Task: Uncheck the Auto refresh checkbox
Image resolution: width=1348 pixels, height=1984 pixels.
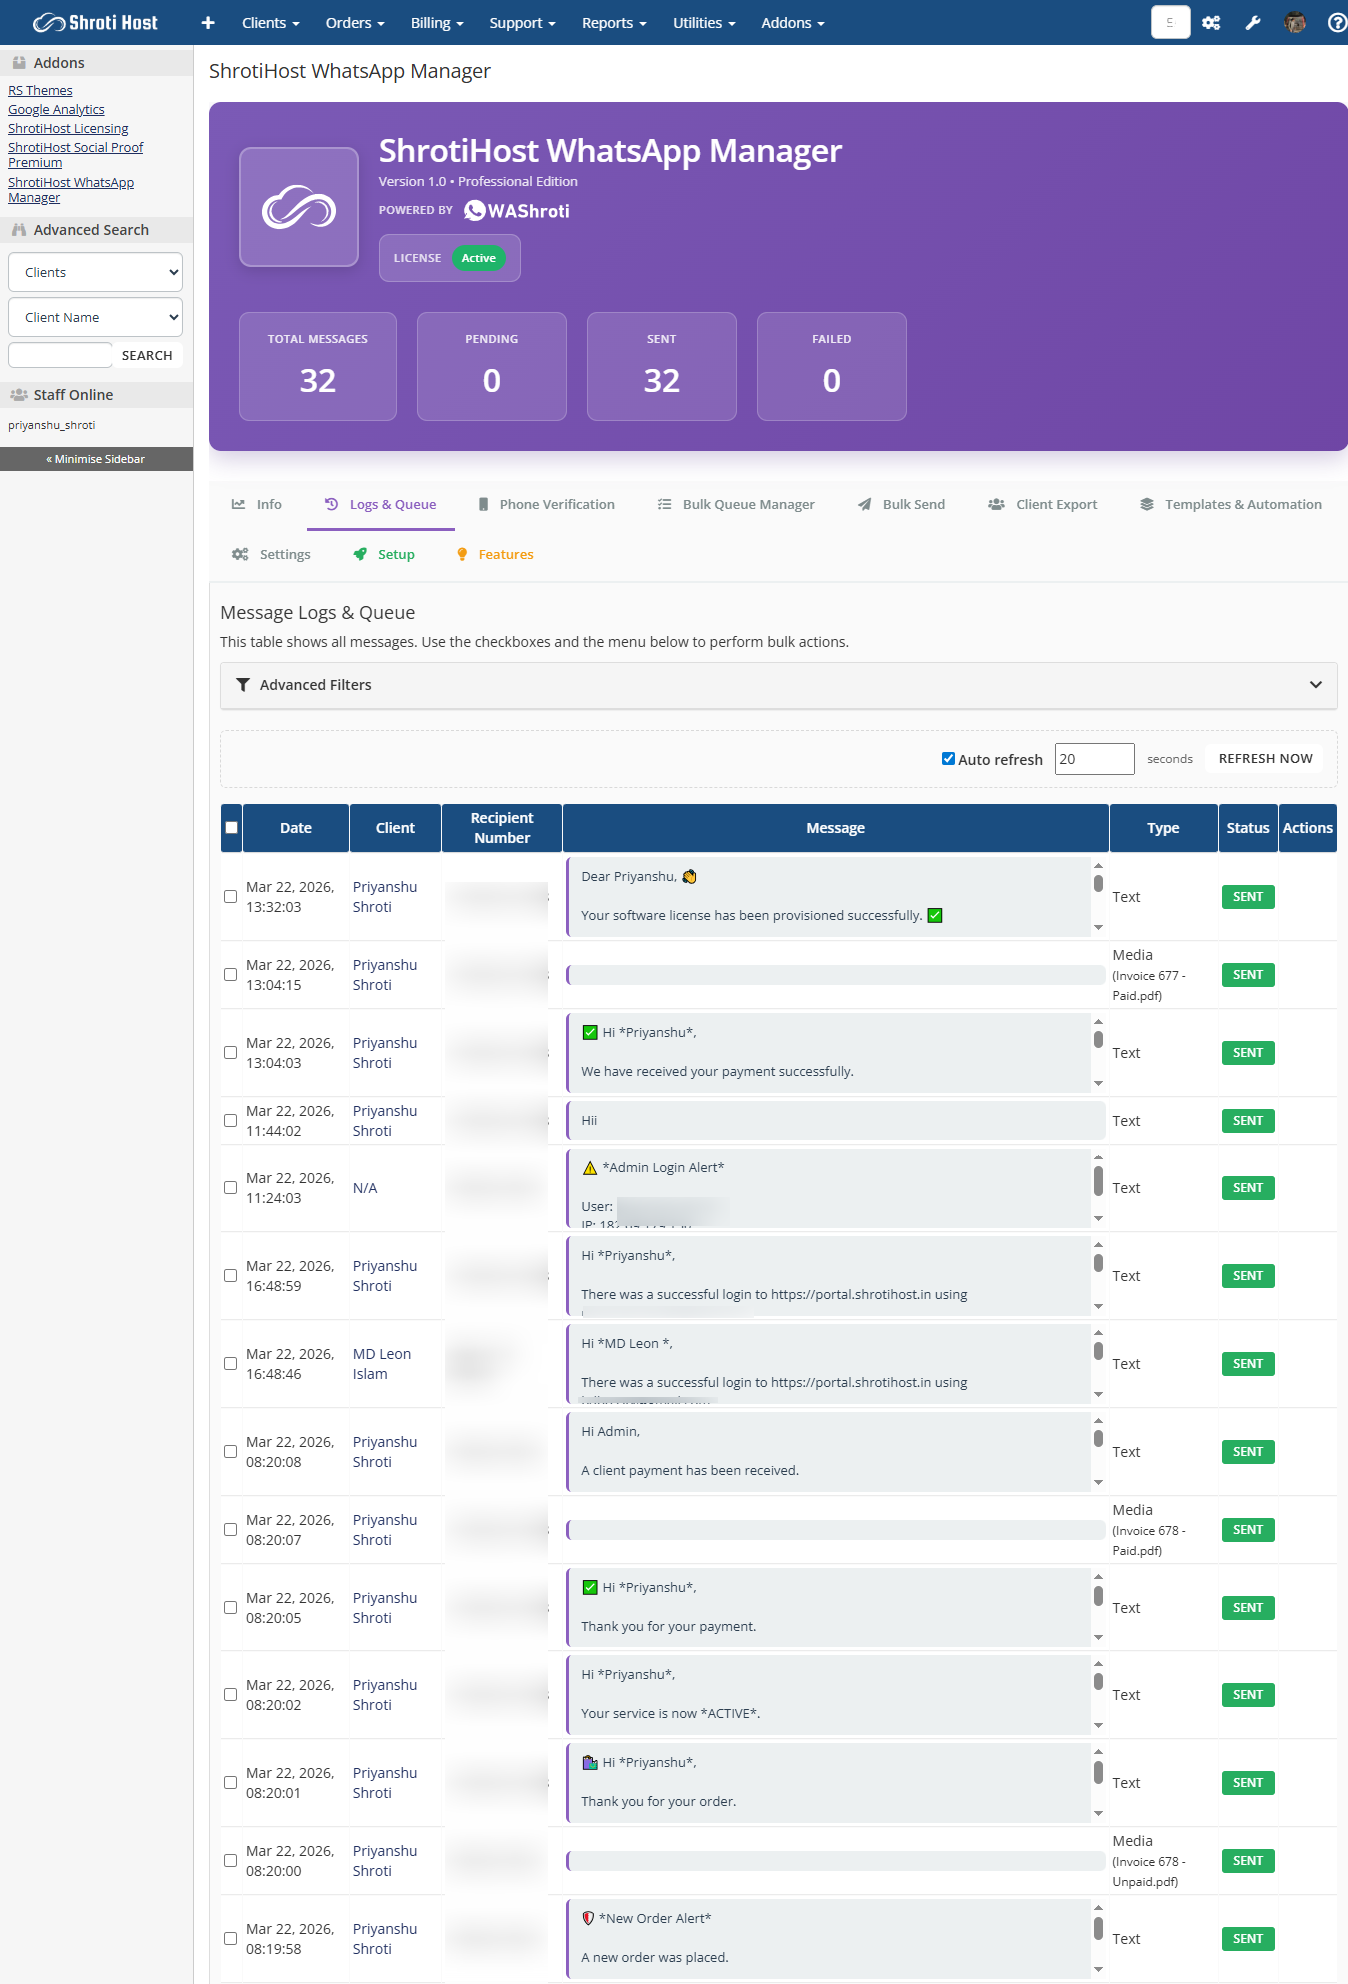Action: pos(948,758)
